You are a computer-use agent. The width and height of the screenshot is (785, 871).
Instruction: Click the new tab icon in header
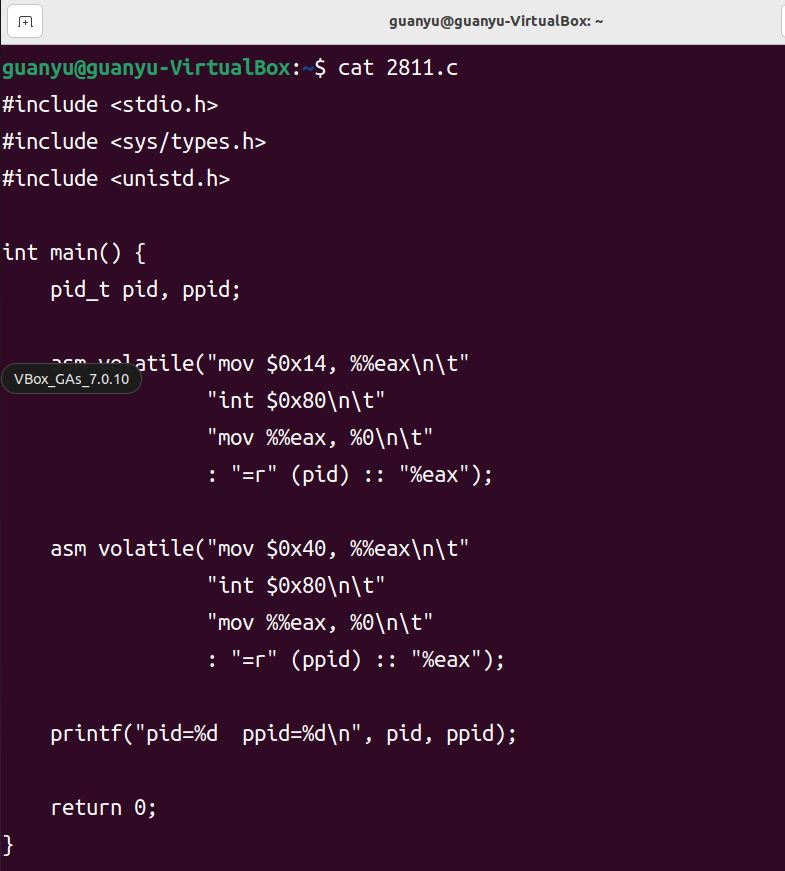(x=25, y=21)
